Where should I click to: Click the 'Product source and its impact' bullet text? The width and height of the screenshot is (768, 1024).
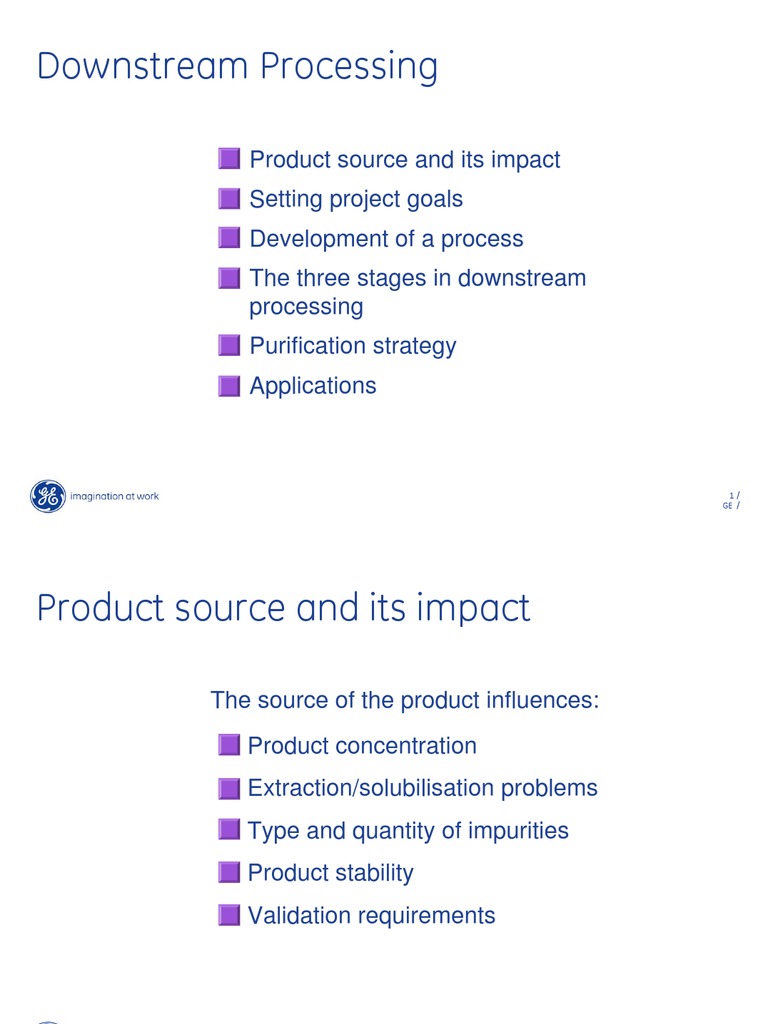404,160
